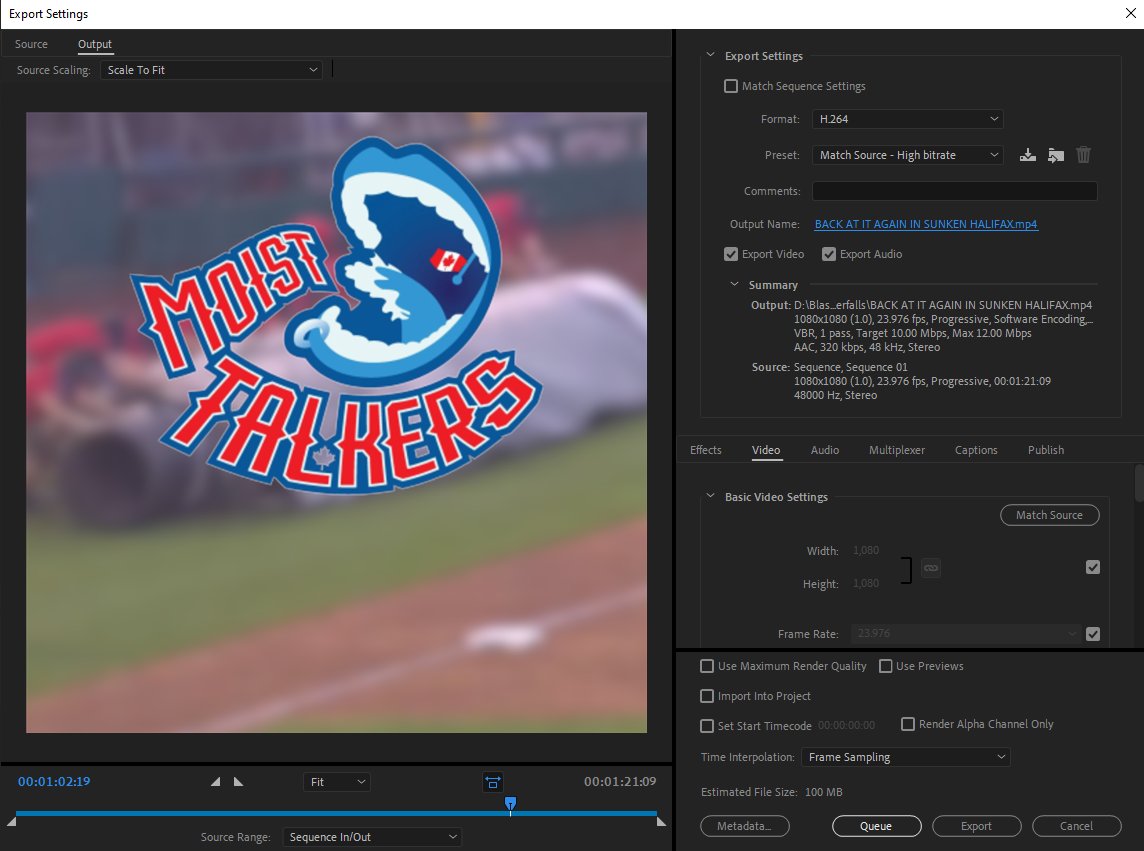Open the Time Interpolation dropdown

905,758
